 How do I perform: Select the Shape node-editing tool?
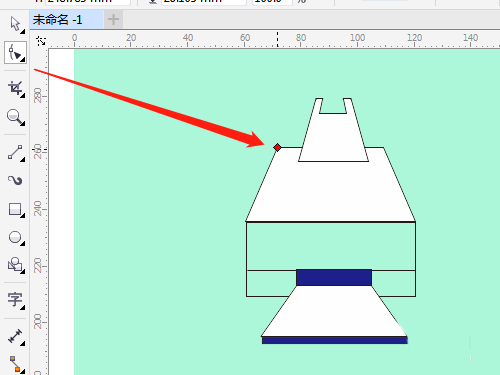point(15,53)
